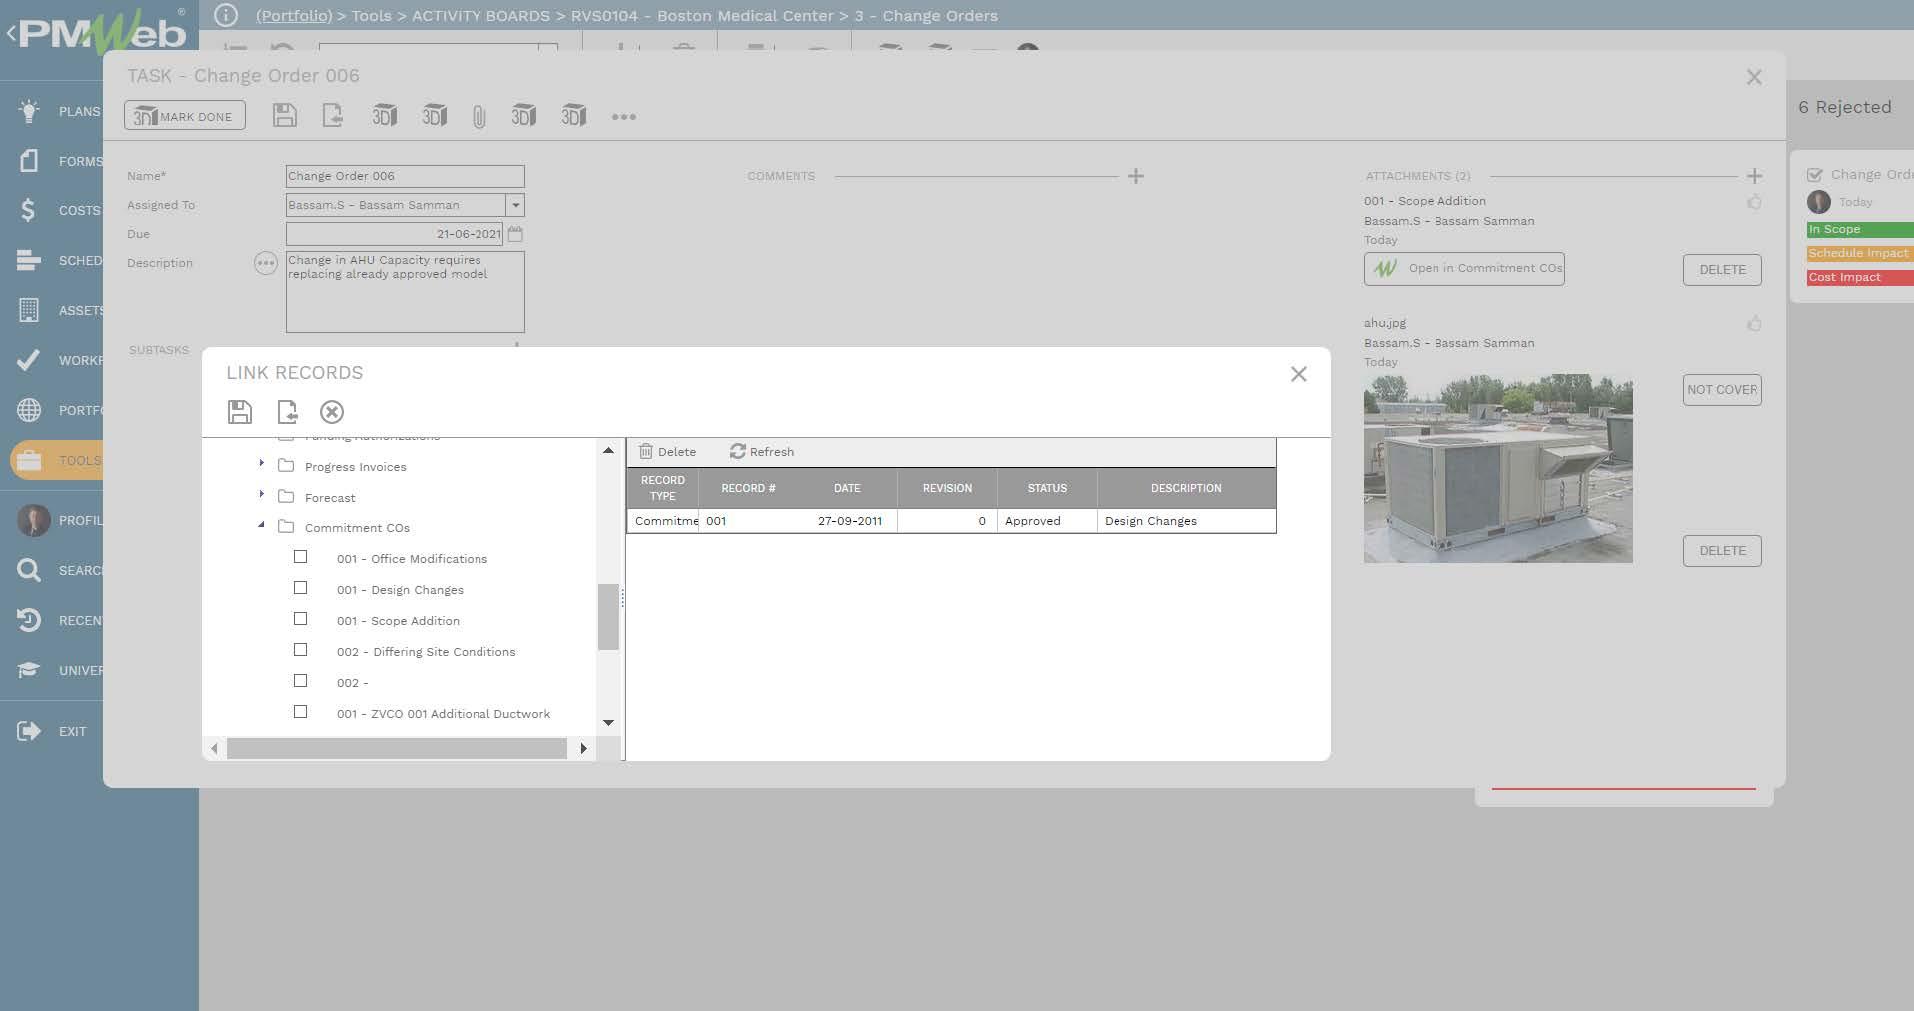
Task: Click the task save and exit icon
Action: coord(333,116)
